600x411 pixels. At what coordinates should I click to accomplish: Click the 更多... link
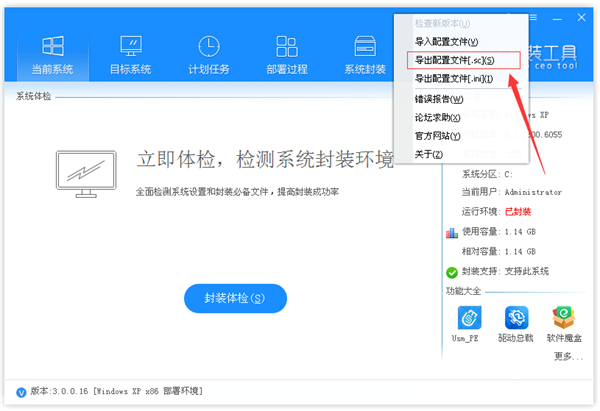[568, 356]
